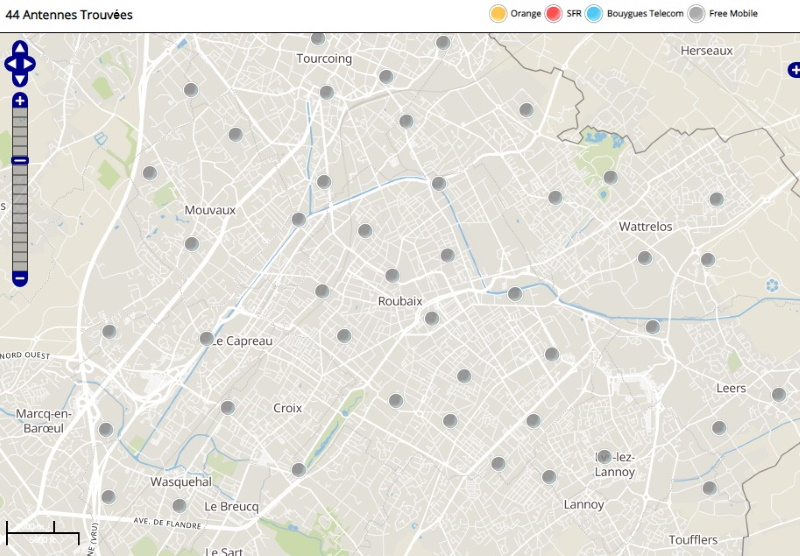The width and height of the screenshot is (800, 556).
Task: Select the antenna marker left of Le Capreau
Action: point(206,339)
